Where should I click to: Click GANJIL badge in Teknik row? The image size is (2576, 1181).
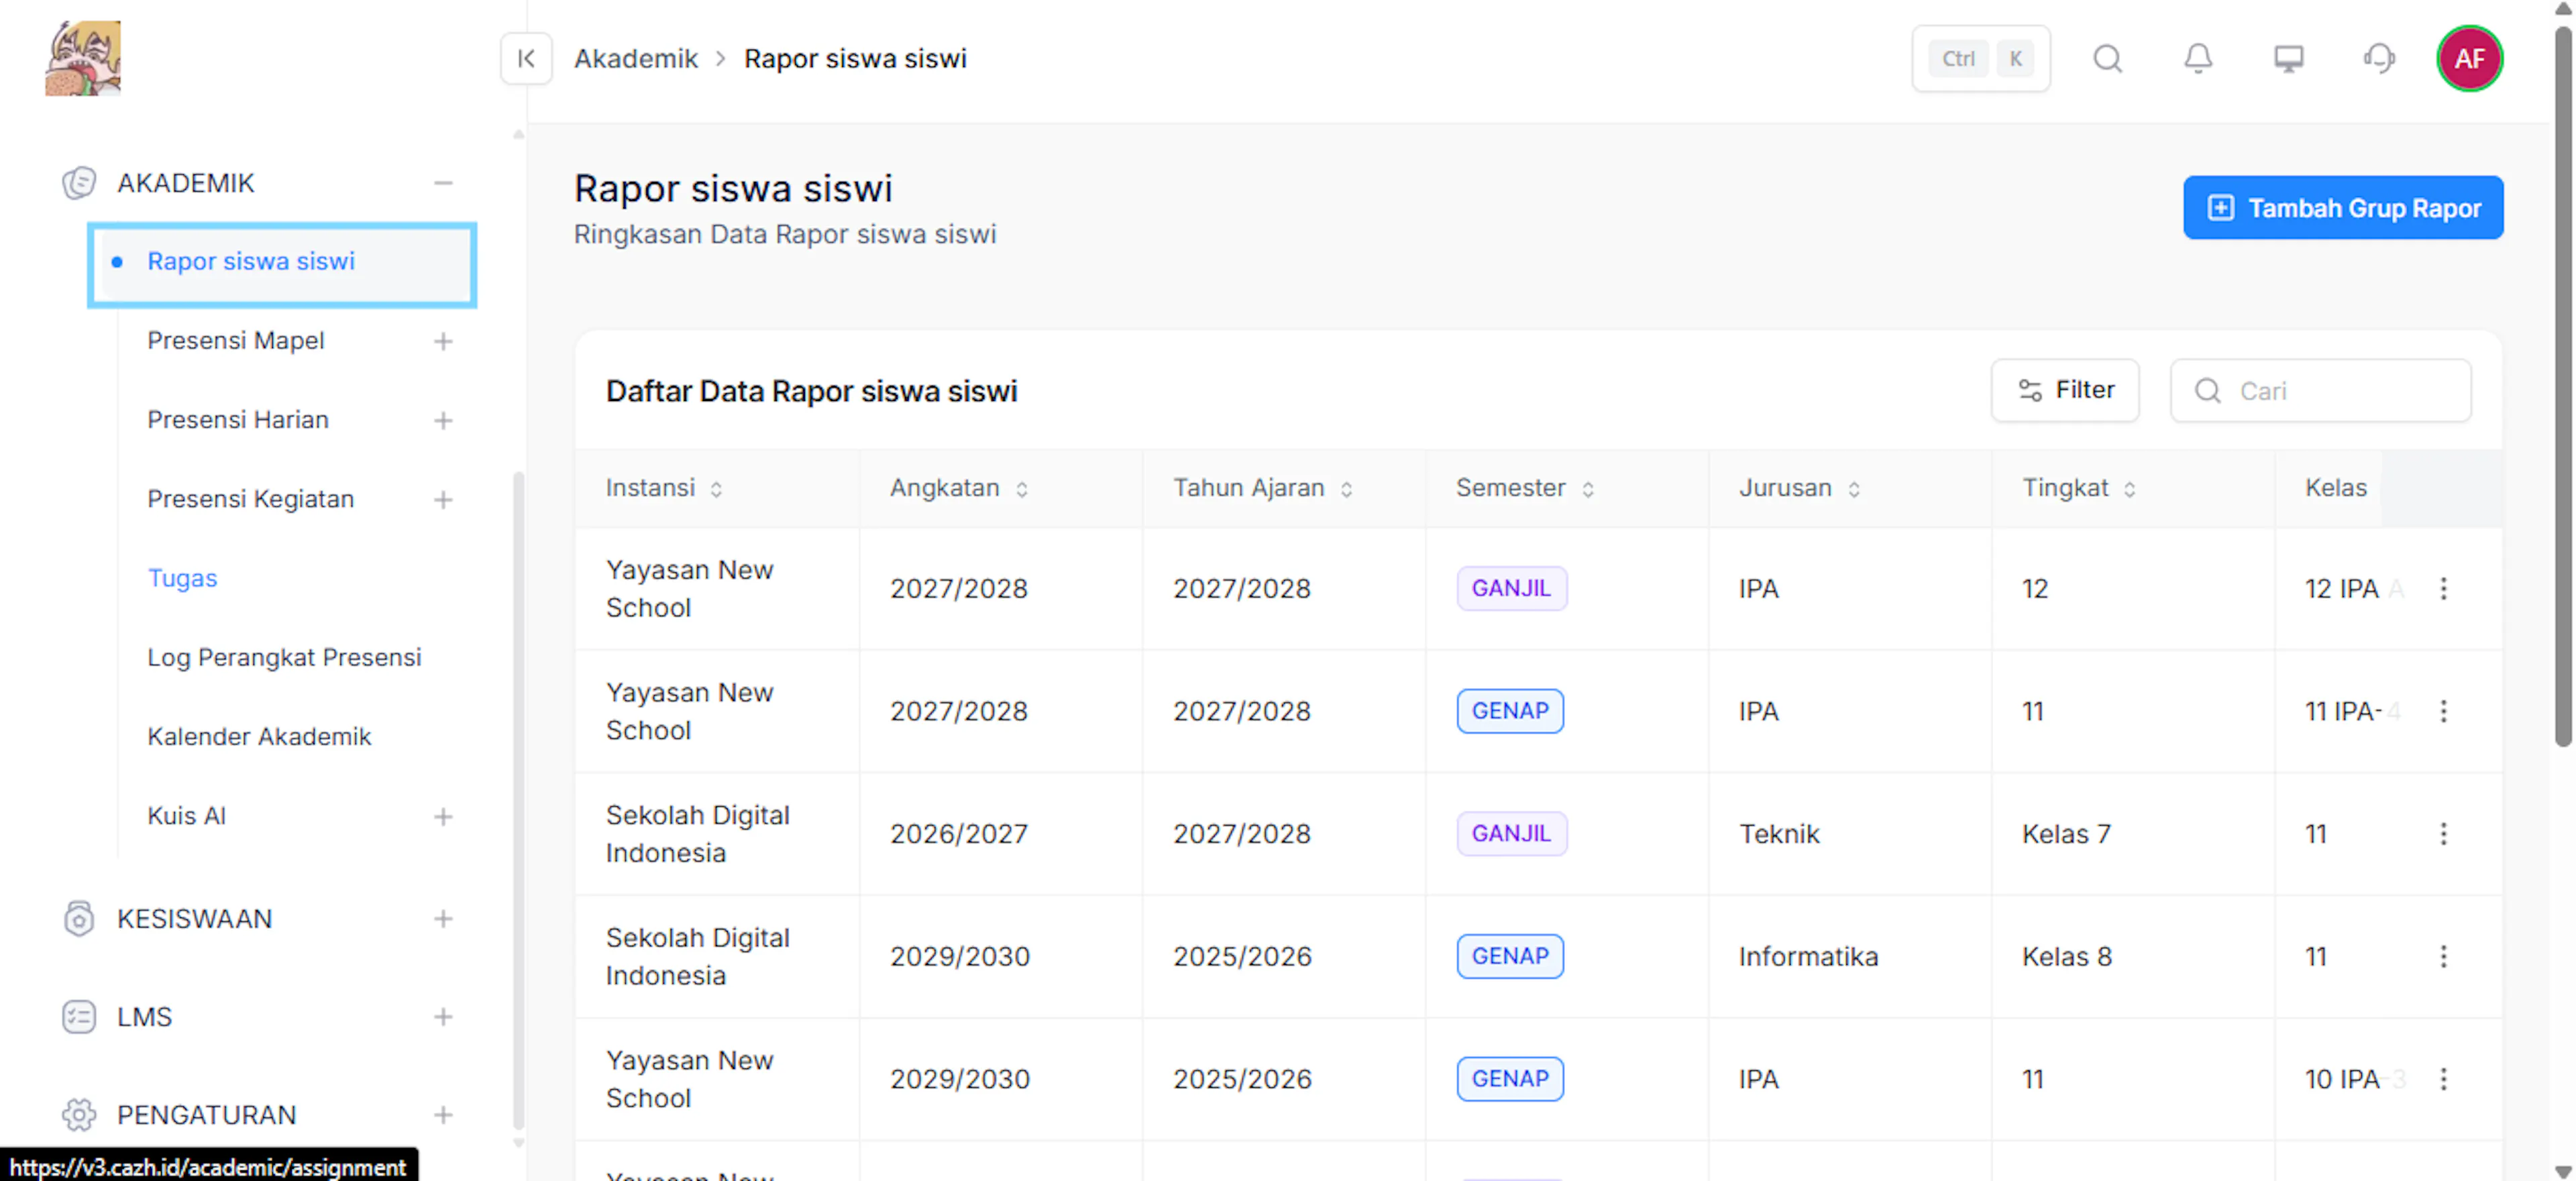click(1511, 834)
